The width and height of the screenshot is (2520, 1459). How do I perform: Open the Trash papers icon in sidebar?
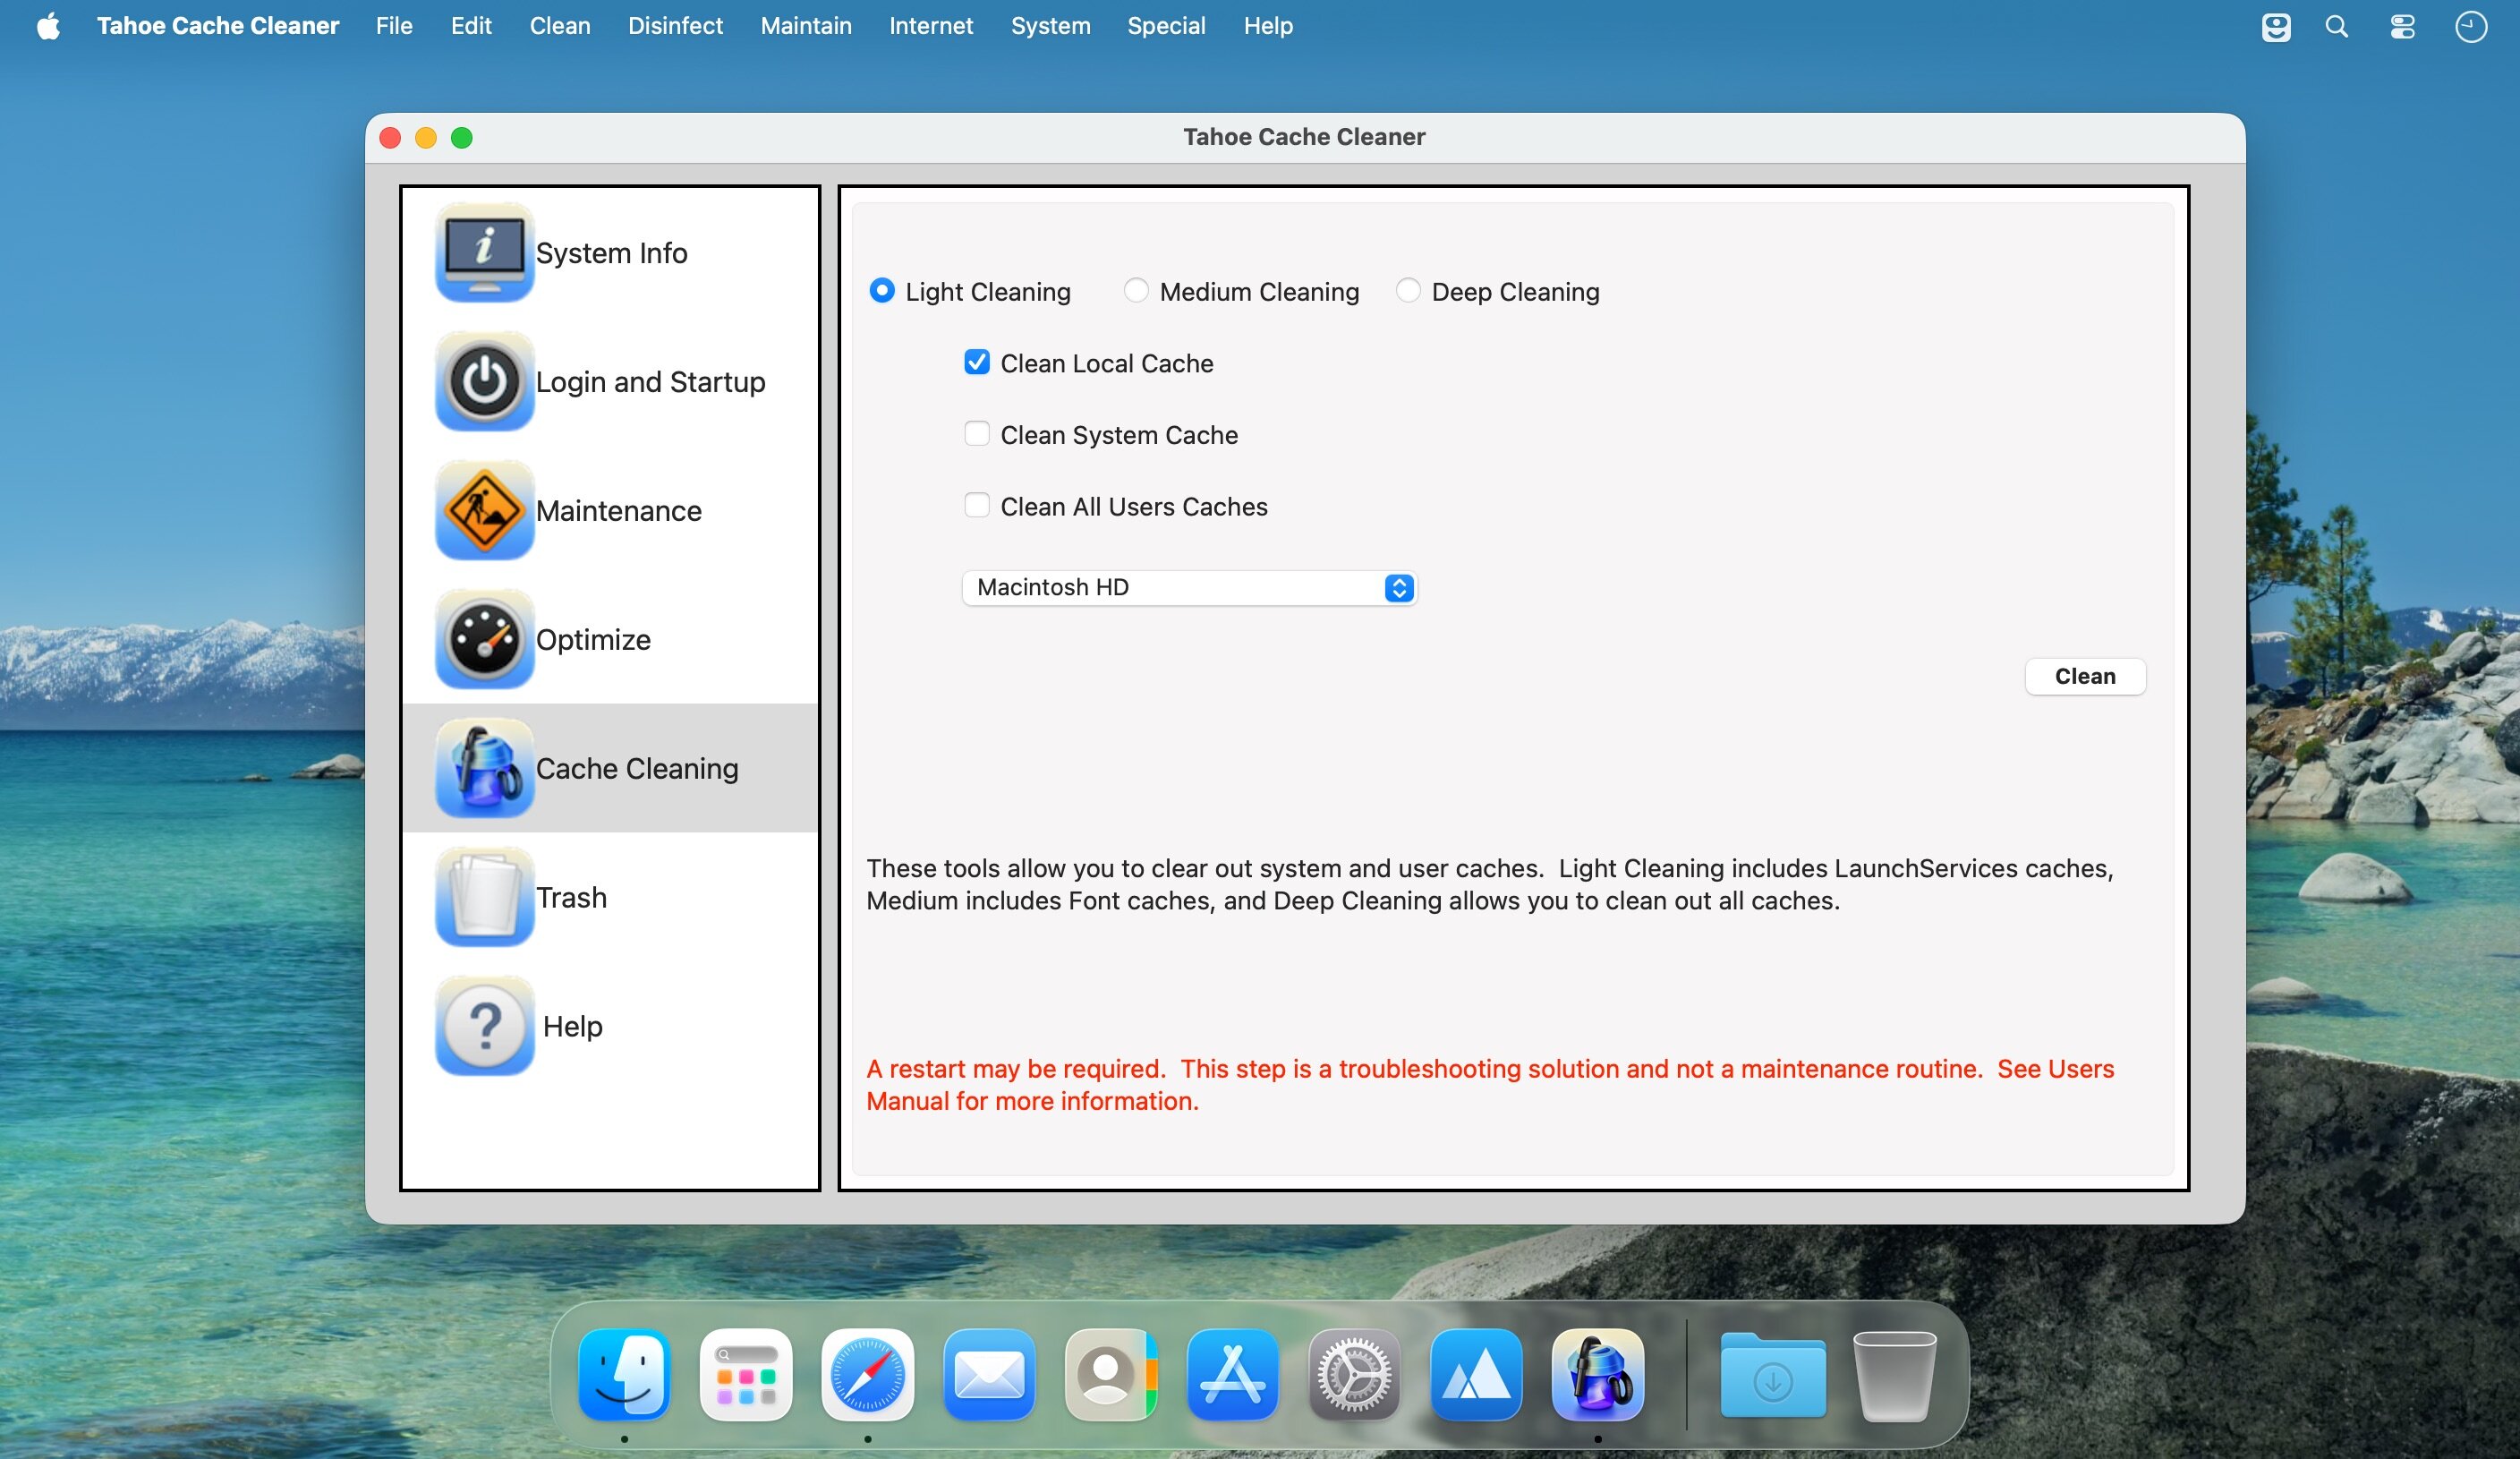point(484,897)
